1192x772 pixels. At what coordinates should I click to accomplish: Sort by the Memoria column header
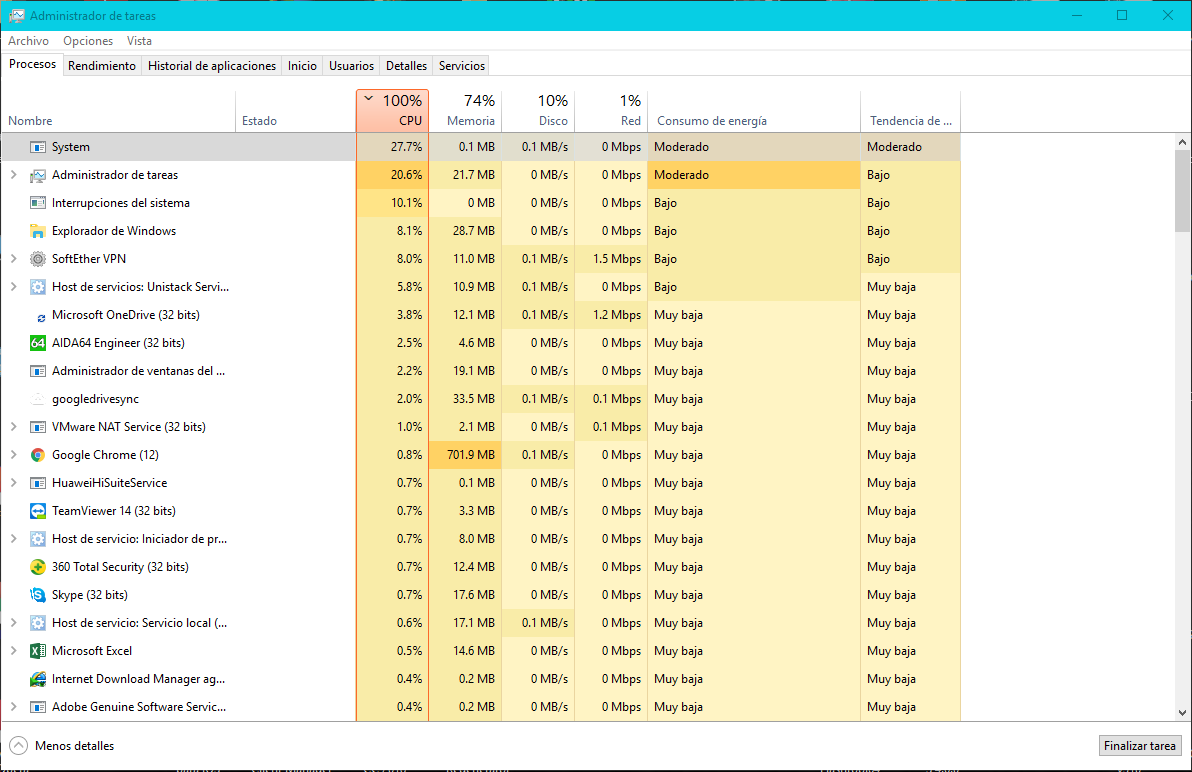465,111
